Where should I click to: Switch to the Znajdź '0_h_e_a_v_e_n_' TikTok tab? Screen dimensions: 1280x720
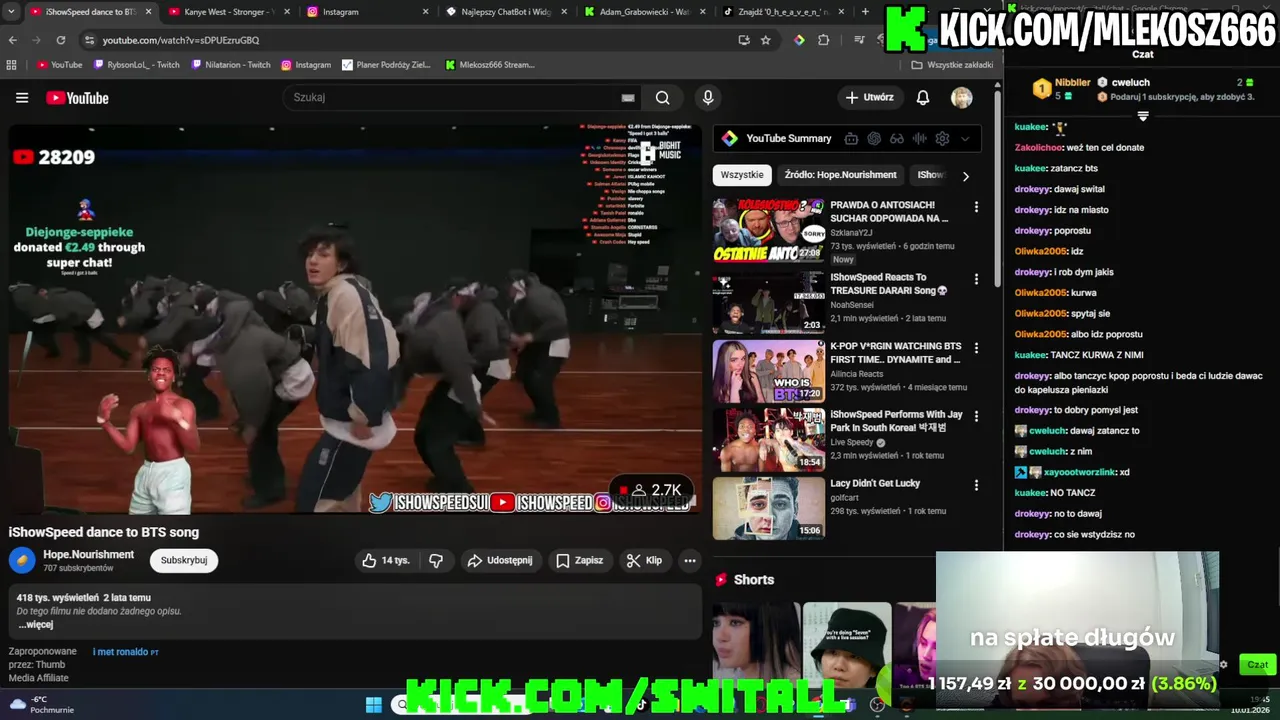(781, 12)
